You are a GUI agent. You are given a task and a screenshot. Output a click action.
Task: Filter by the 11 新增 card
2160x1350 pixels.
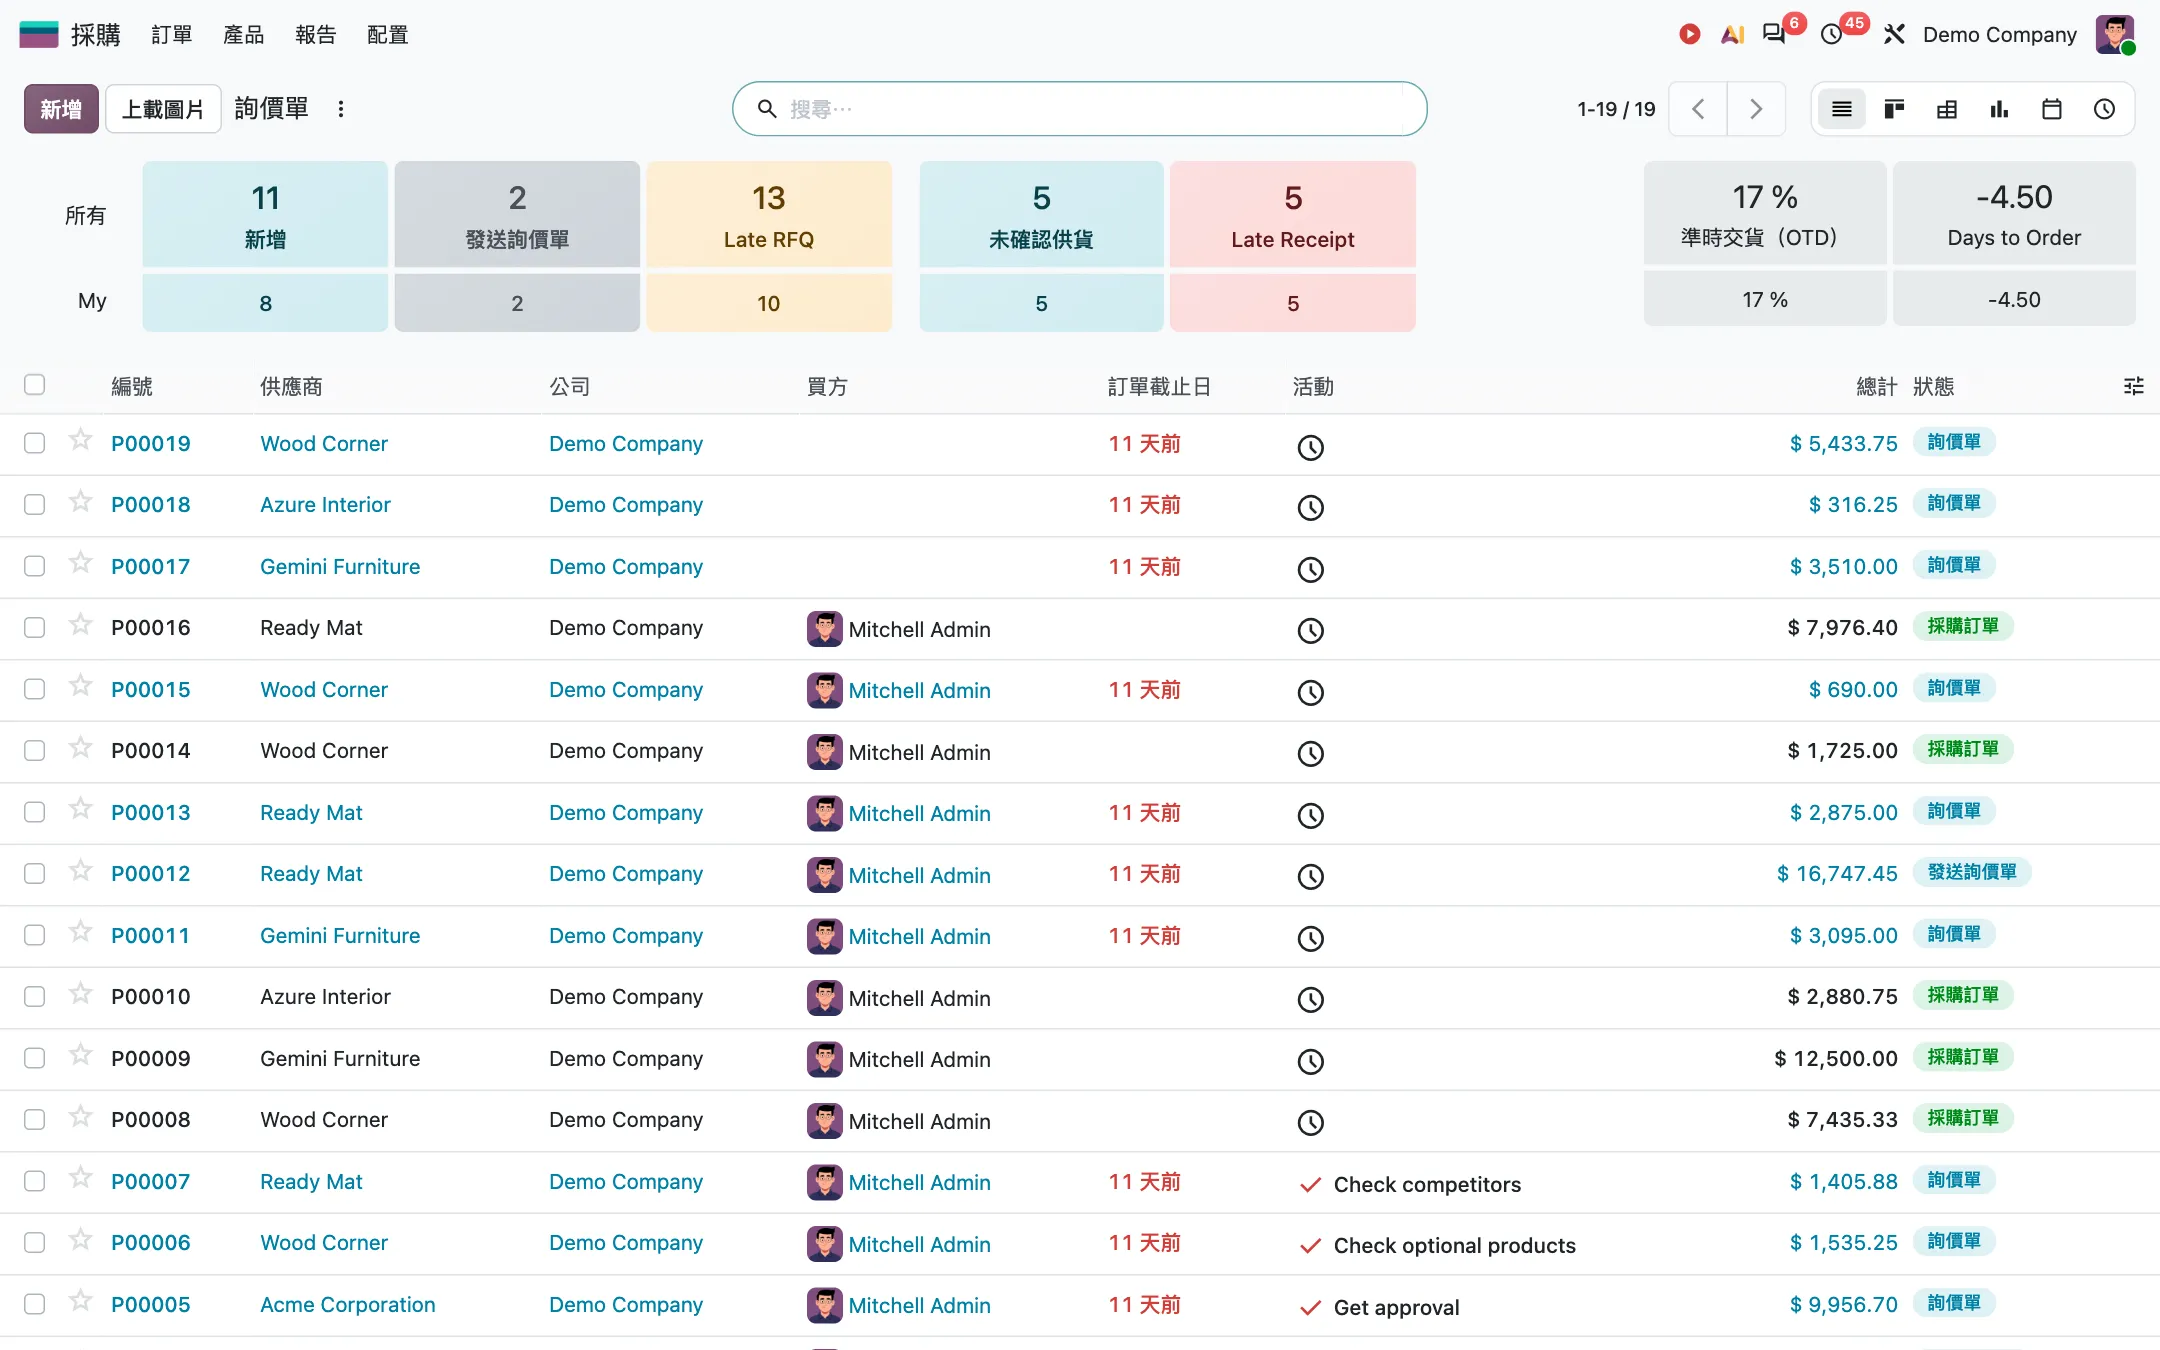click(265, 214)
